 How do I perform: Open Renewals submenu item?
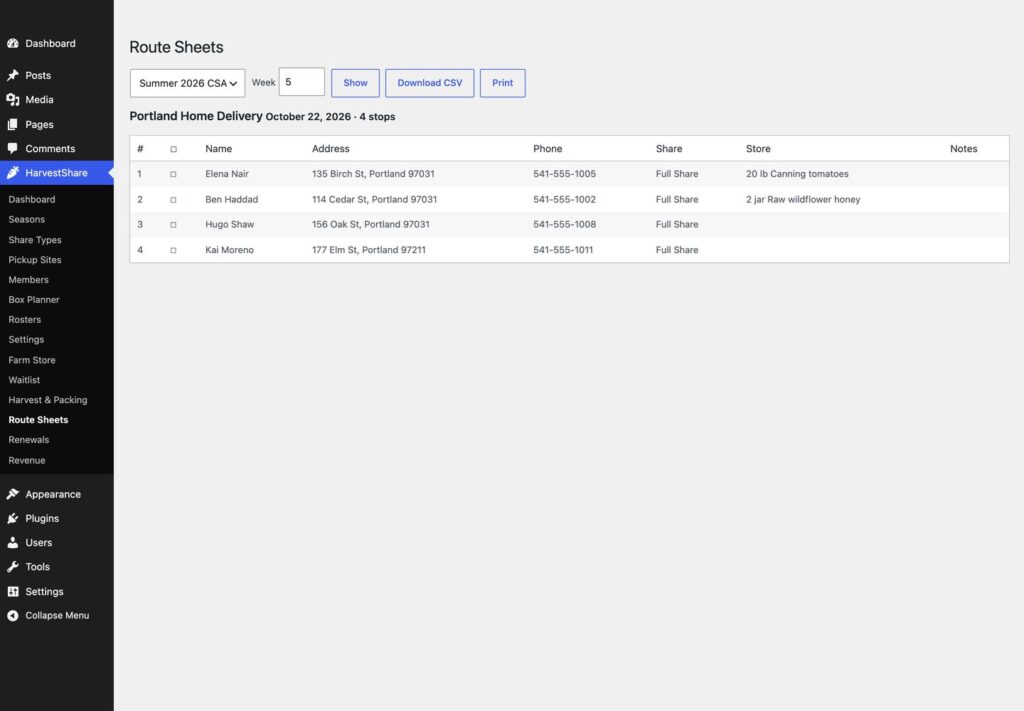click(x=29, y=439)
